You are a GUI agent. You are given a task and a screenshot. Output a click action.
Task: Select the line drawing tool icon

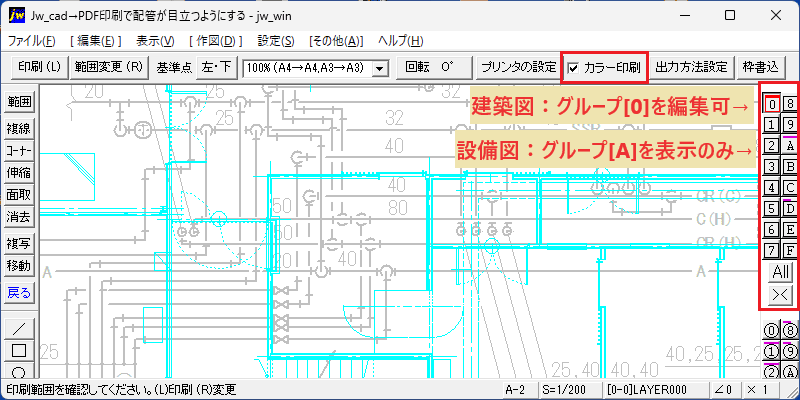pyautogui.click(x=19, y=328)
